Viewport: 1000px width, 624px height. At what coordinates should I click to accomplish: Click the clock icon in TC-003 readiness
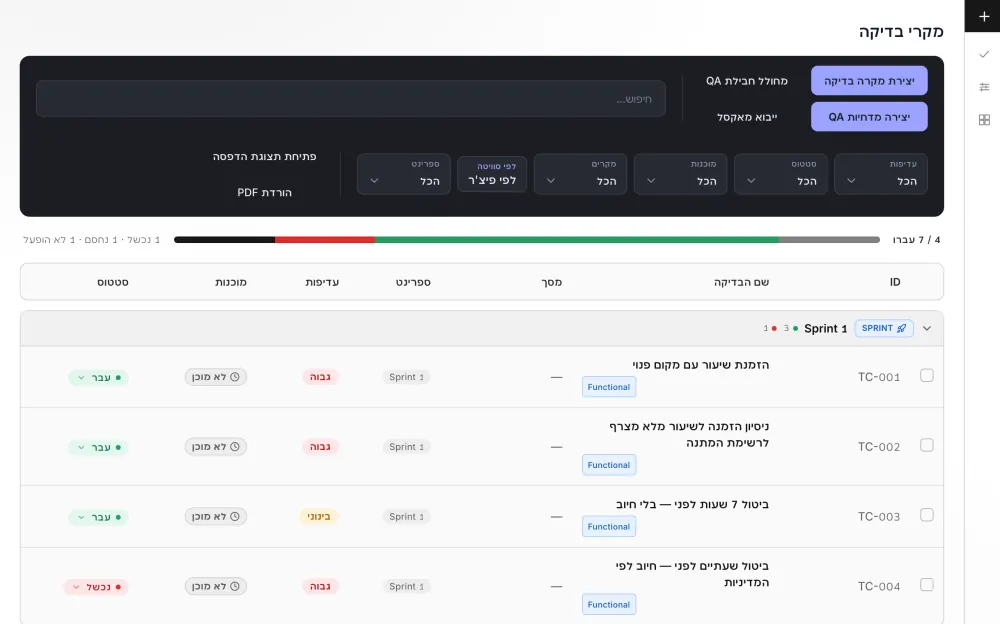(235, 516)
